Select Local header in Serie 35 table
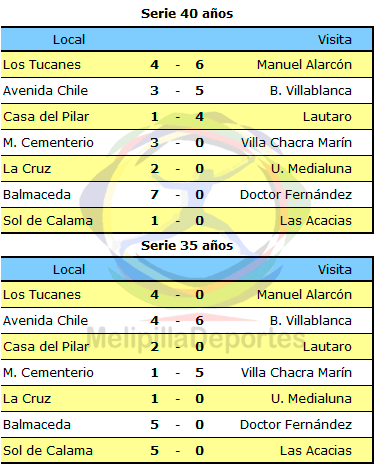The image size is (374, 464). click(x=69, y=270)
